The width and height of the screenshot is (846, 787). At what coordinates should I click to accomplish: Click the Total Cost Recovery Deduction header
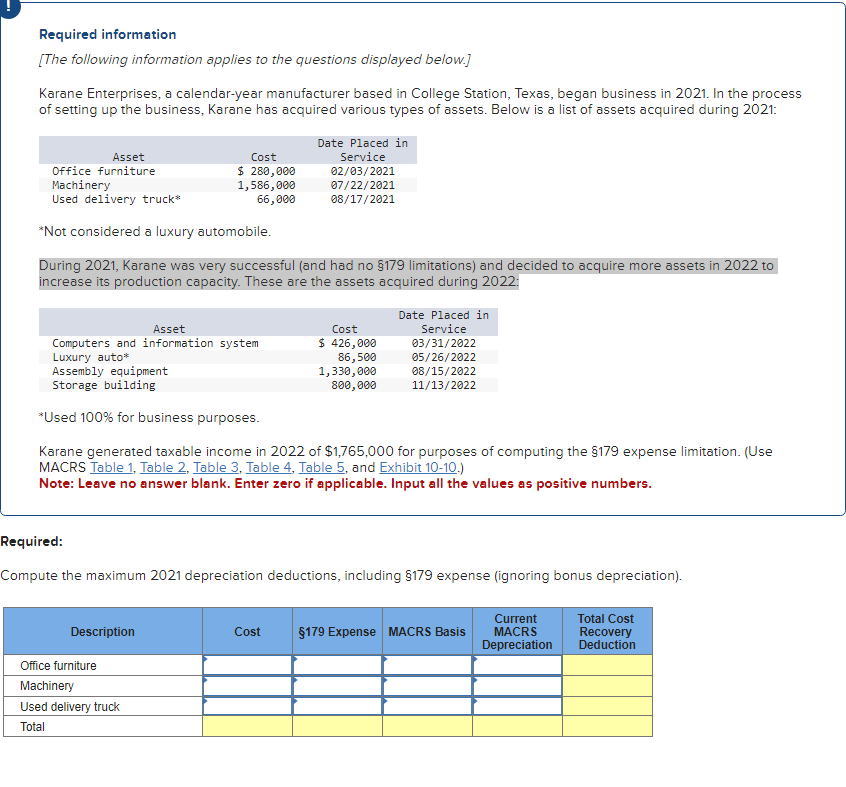point(608,631)
